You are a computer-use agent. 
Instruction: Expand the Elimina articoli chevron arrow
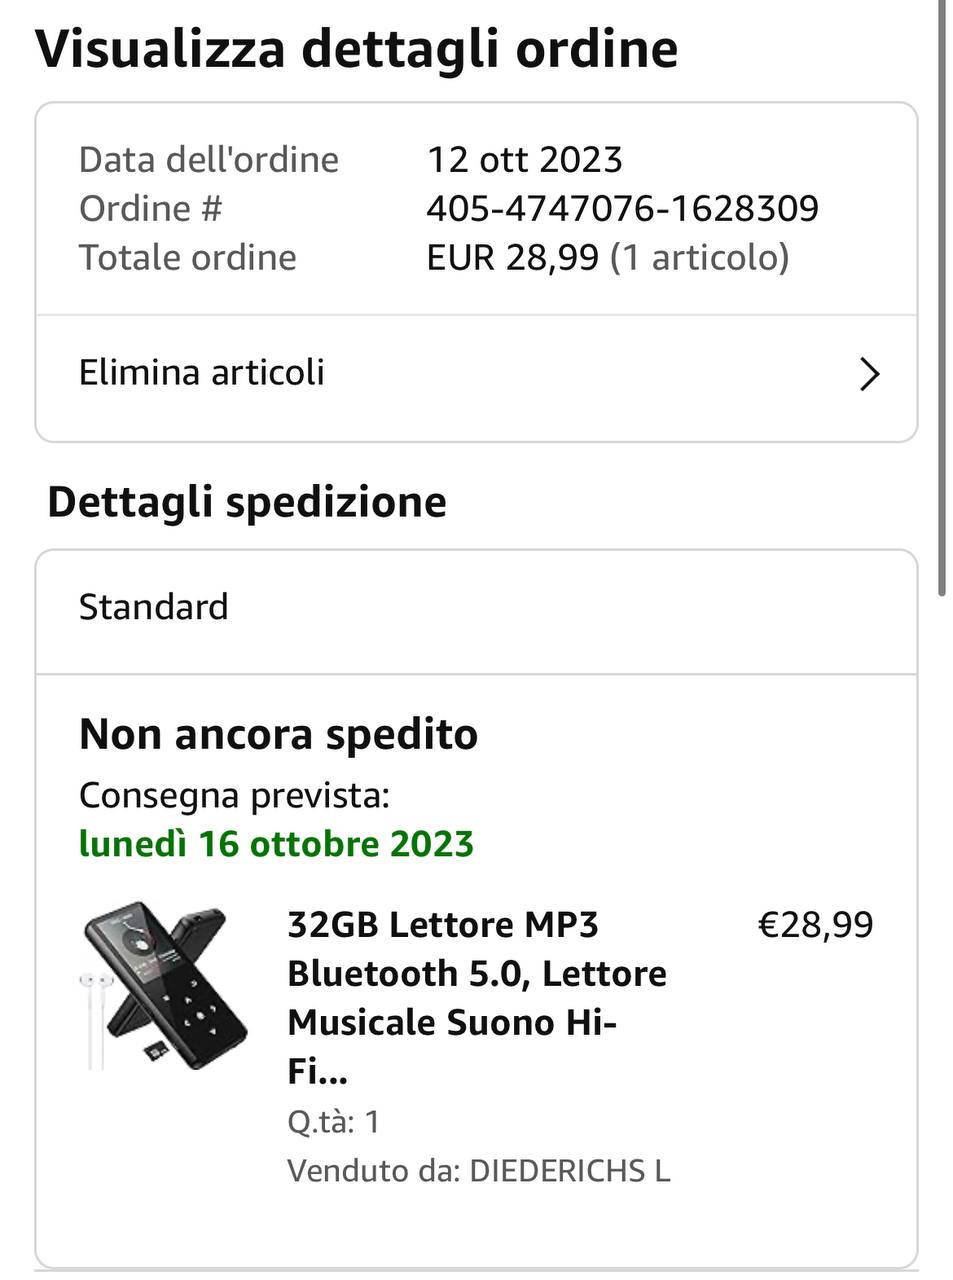tap(869, 374)
